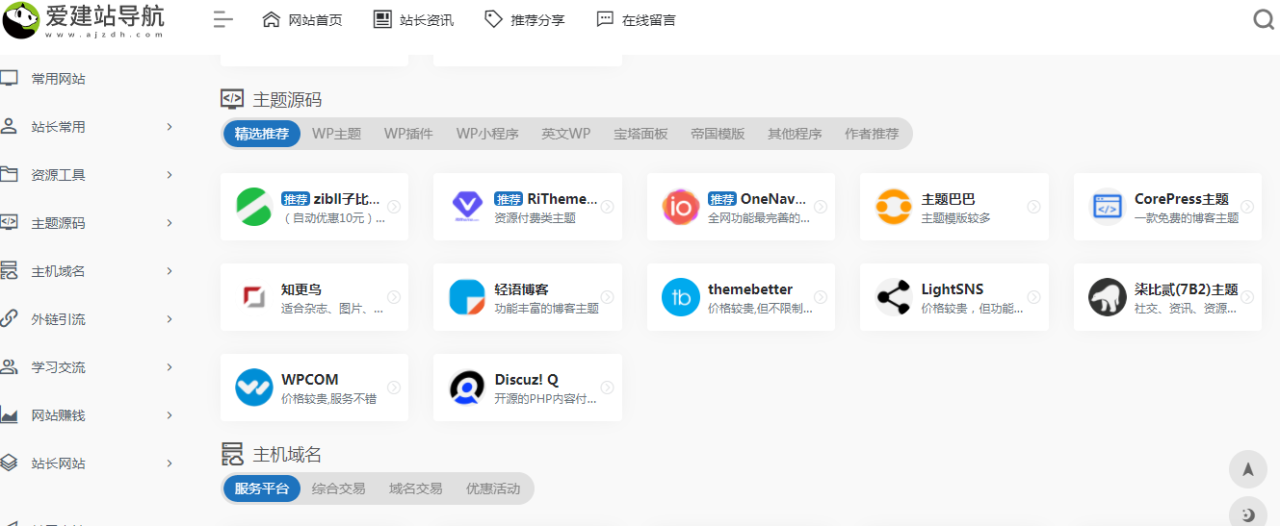Open the LightSNS card title
Viewport: 1280px width, 526px height.
pos(953,289)
